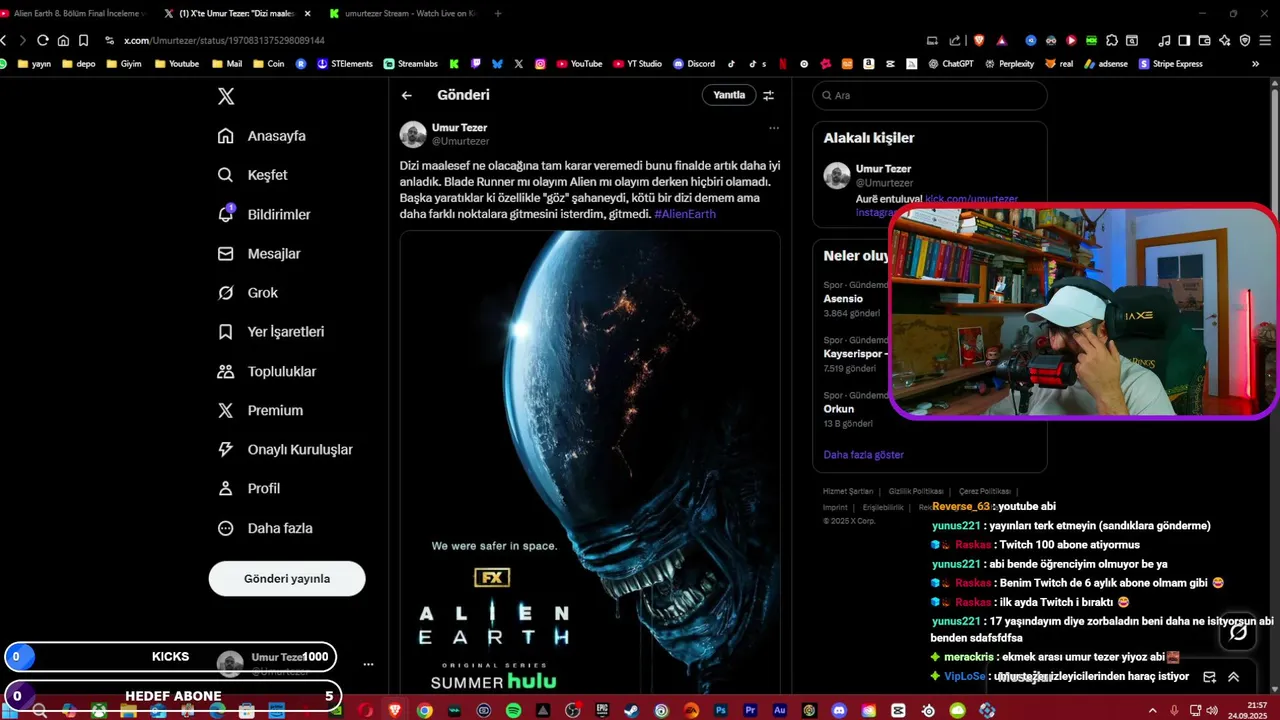Image resolution: width=1280 pixels, height=720 pixels.
Task: Open Bildirimler notifications
Action: click(264, 214)
